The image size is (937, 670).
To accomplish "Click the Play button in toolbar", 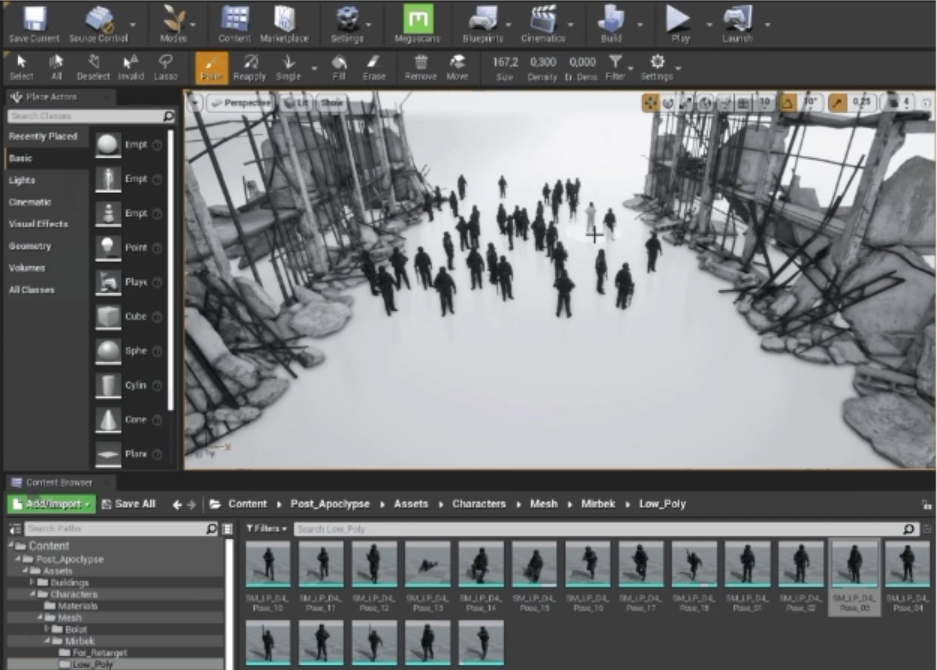I will (679, 22).
